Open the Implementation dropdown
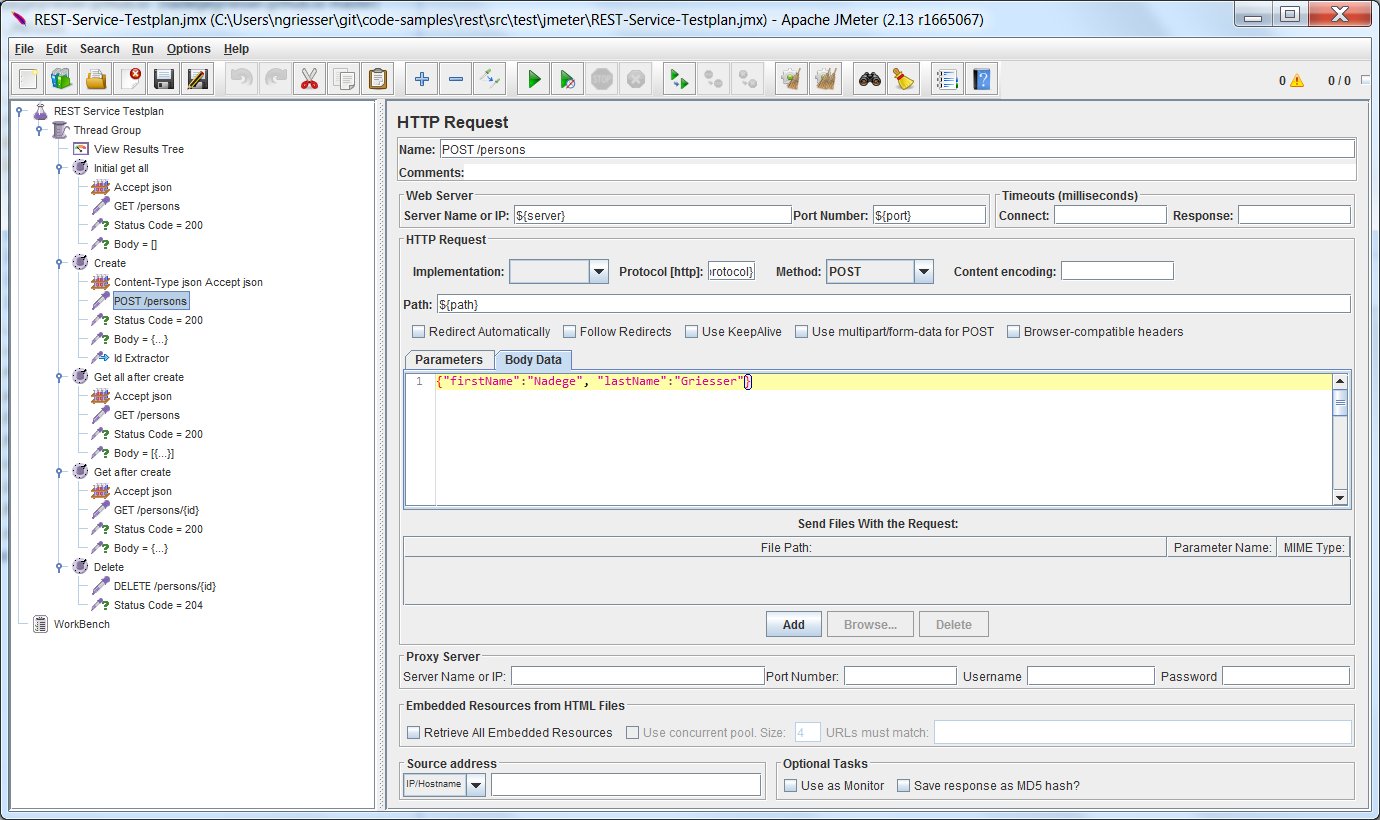 (x=599, y=271)
